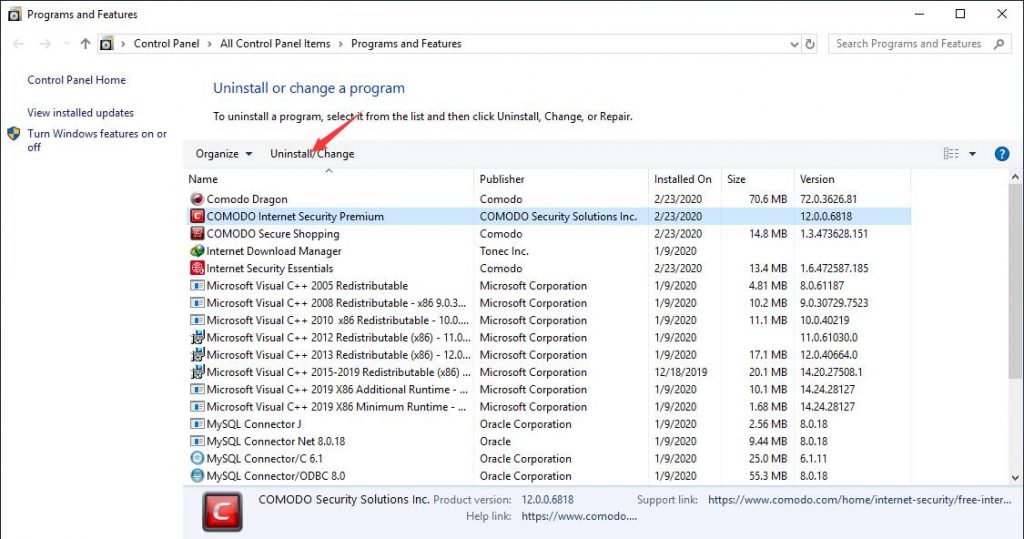Sort by the Size column header
Screen dimensions: 1024x539
coord(758,179)
